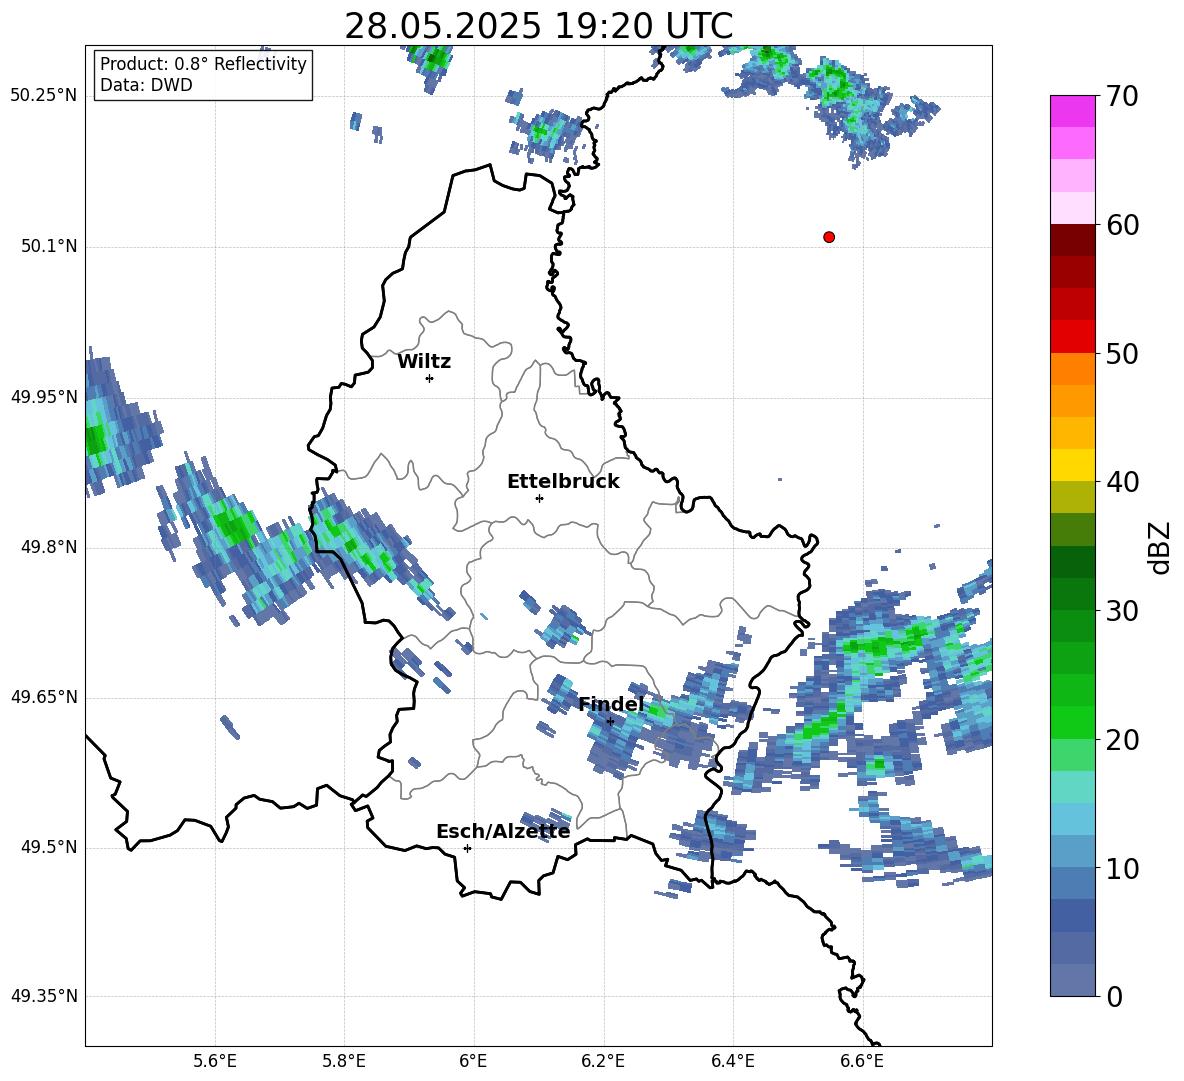Click the 6°E longitude label

pos(473,1061)
